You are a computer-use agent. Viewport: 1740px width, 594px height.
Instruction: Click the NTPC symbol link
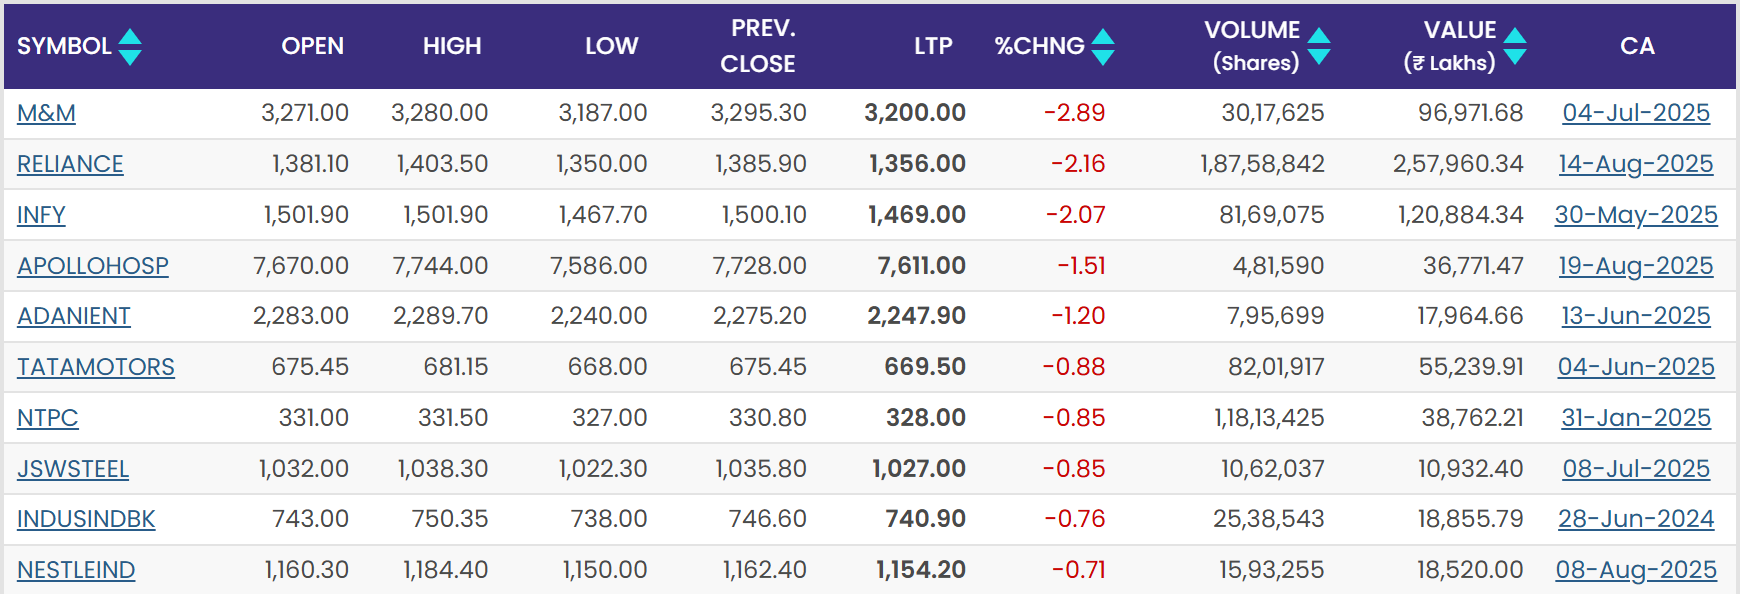point(47,418)
